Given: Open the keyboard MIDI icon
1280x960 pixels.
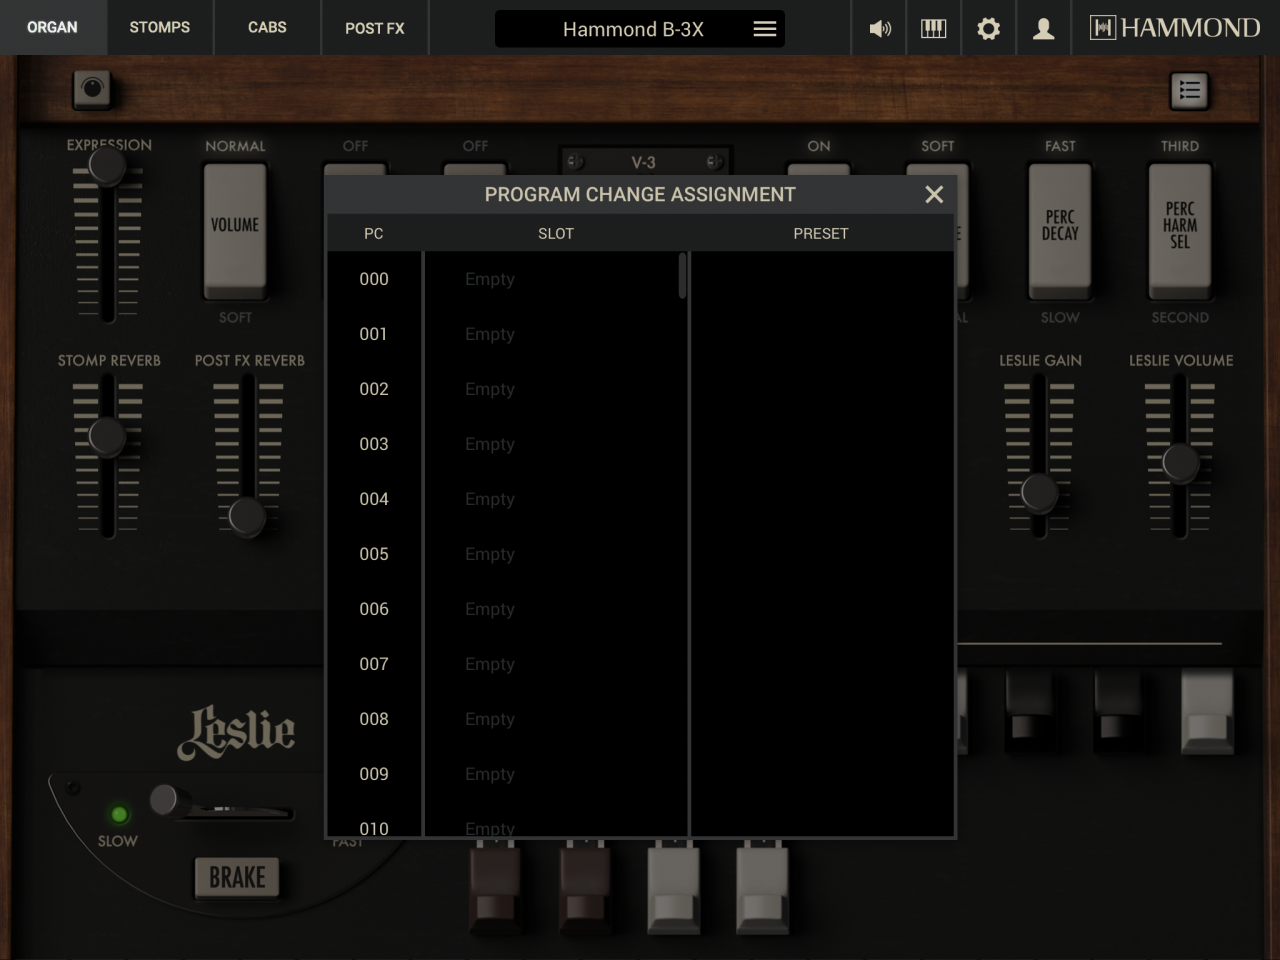Looking at the screenshot, I should coord(933,28).
